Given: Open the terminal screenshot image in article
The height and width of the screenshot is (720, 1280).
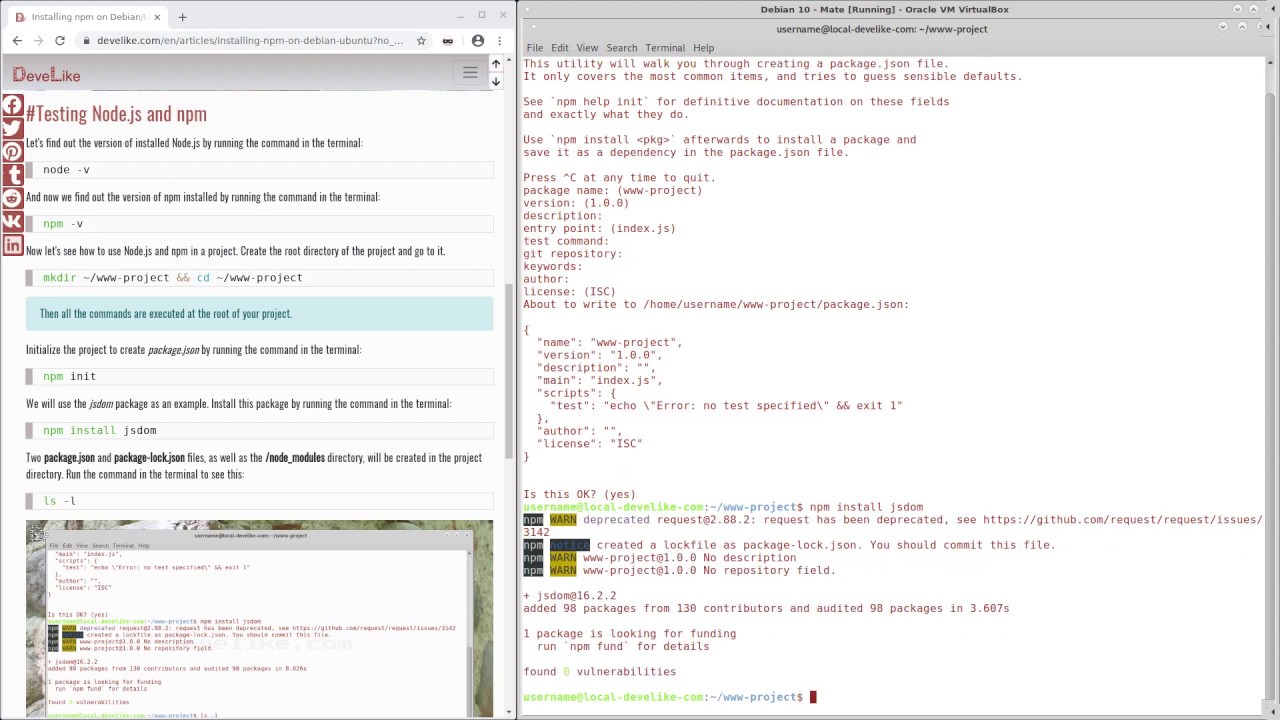Looking at the screenshot, I should tap(259, 618).
